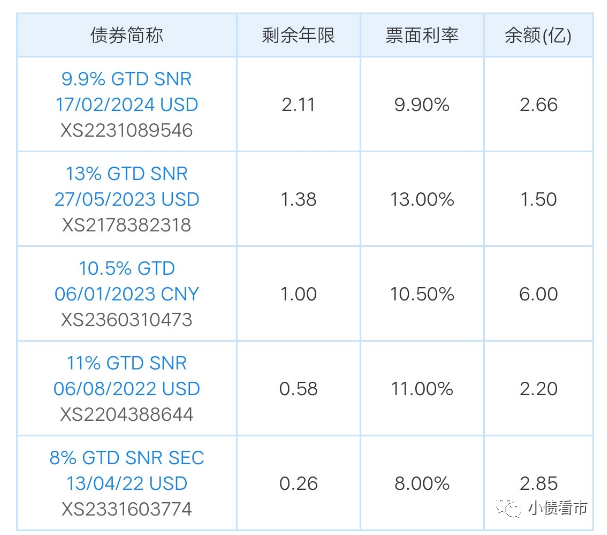Open the 13% GTD SNR 27/05/2023 USD bond link

tap(127, 186)
